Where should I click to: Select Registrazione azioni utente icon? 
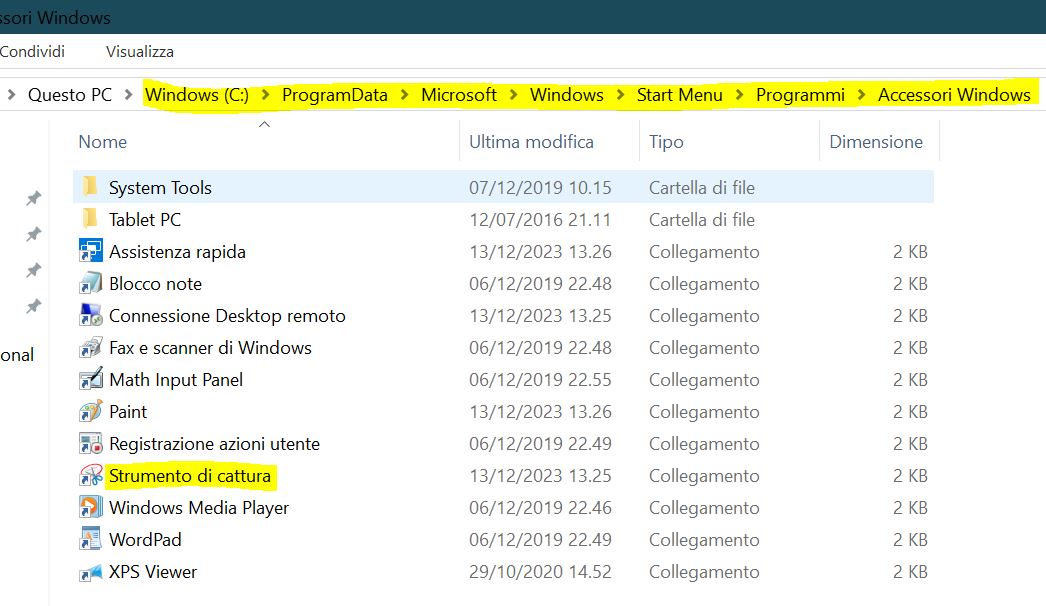[x=91, y=443]
